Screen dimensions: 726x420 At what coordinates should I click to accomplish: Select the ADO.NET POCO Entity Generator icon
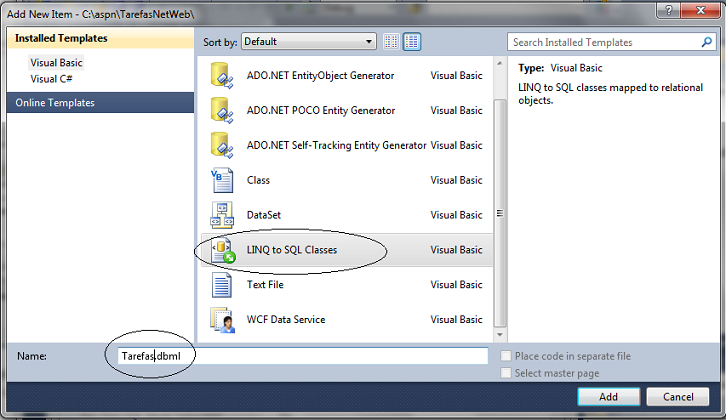coord(222,110)
